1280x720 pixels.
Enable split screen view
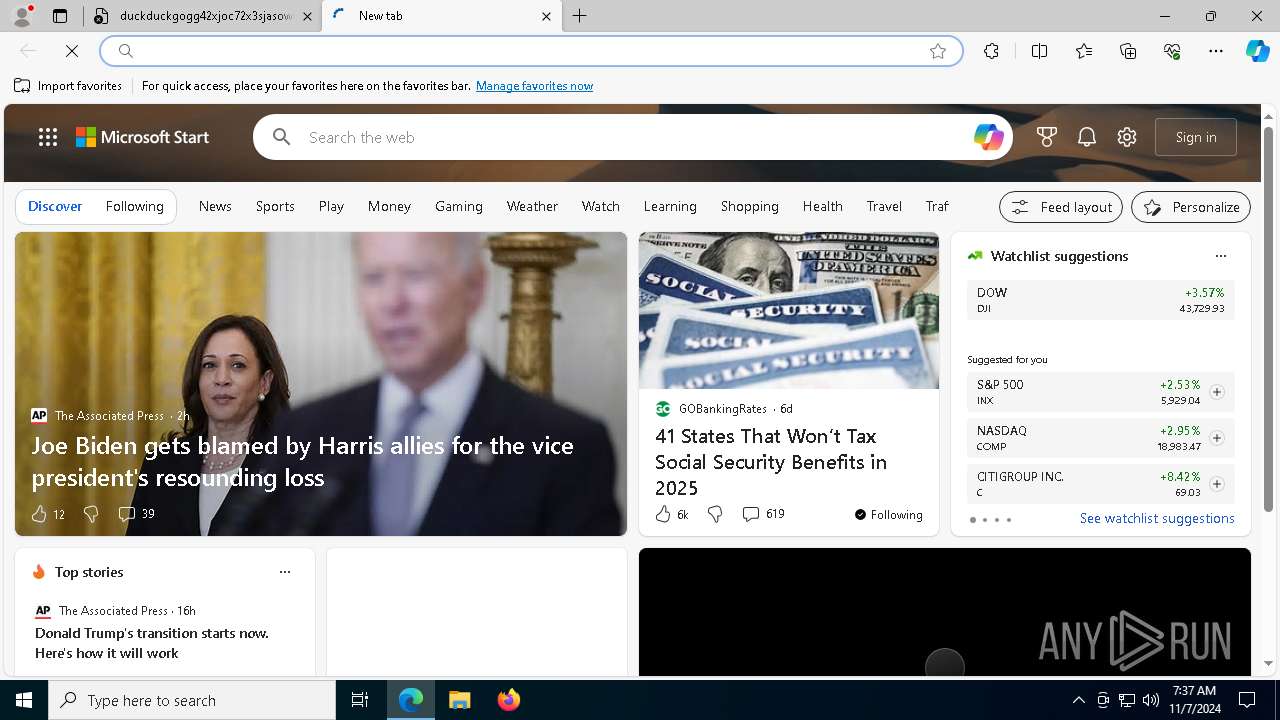coord(1039,51)
